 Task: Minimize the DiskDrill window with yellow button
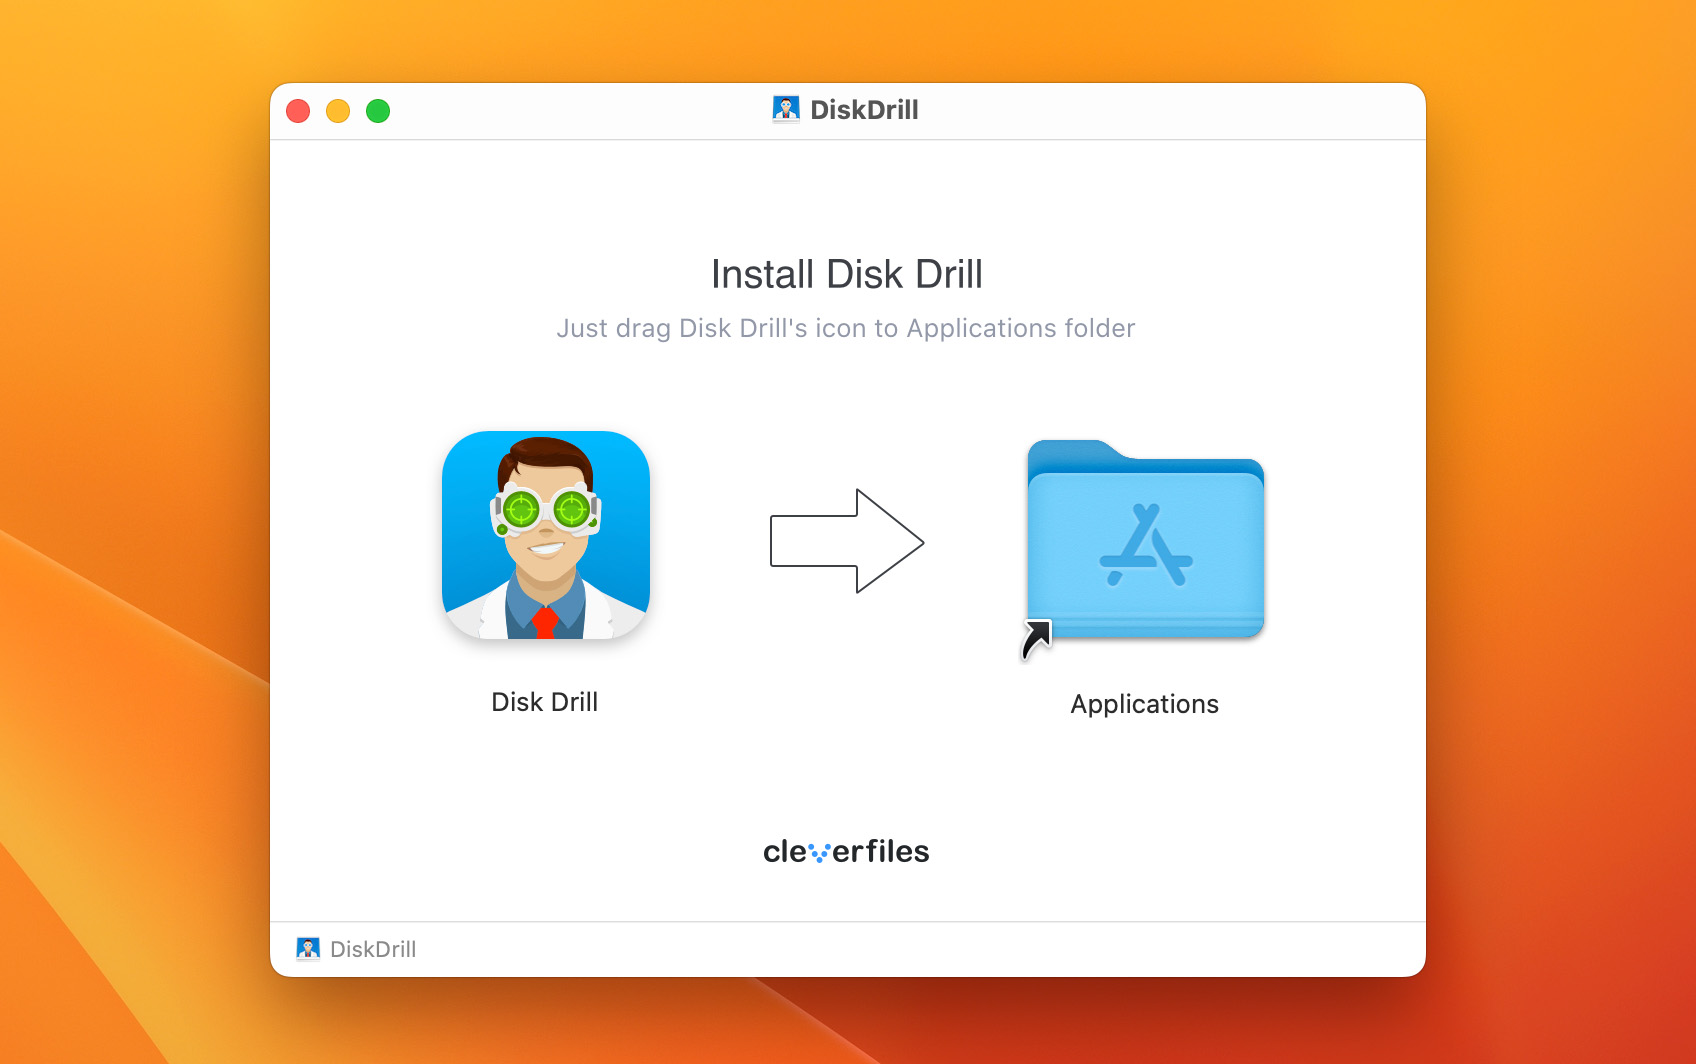click(x=338, y=111)
